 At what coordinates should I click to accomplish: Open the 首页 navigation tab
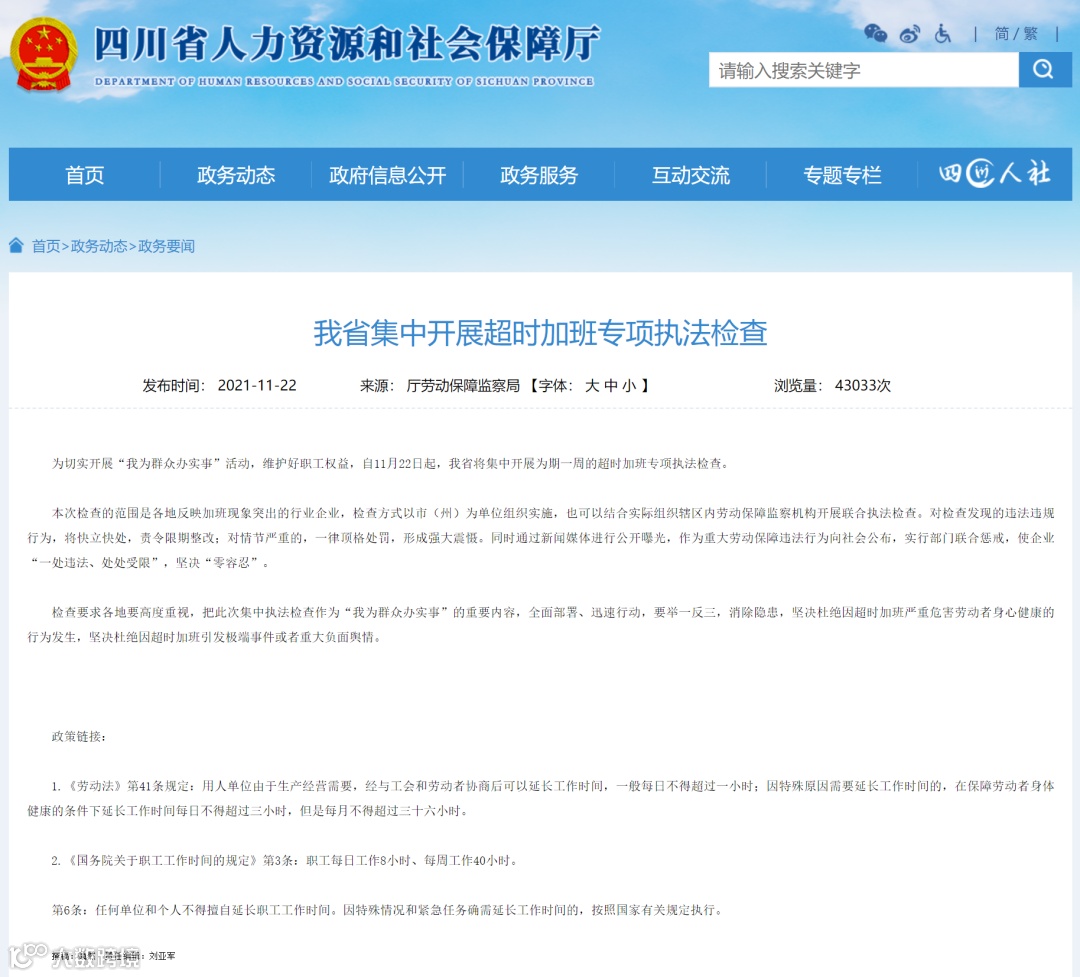[85, 175]
